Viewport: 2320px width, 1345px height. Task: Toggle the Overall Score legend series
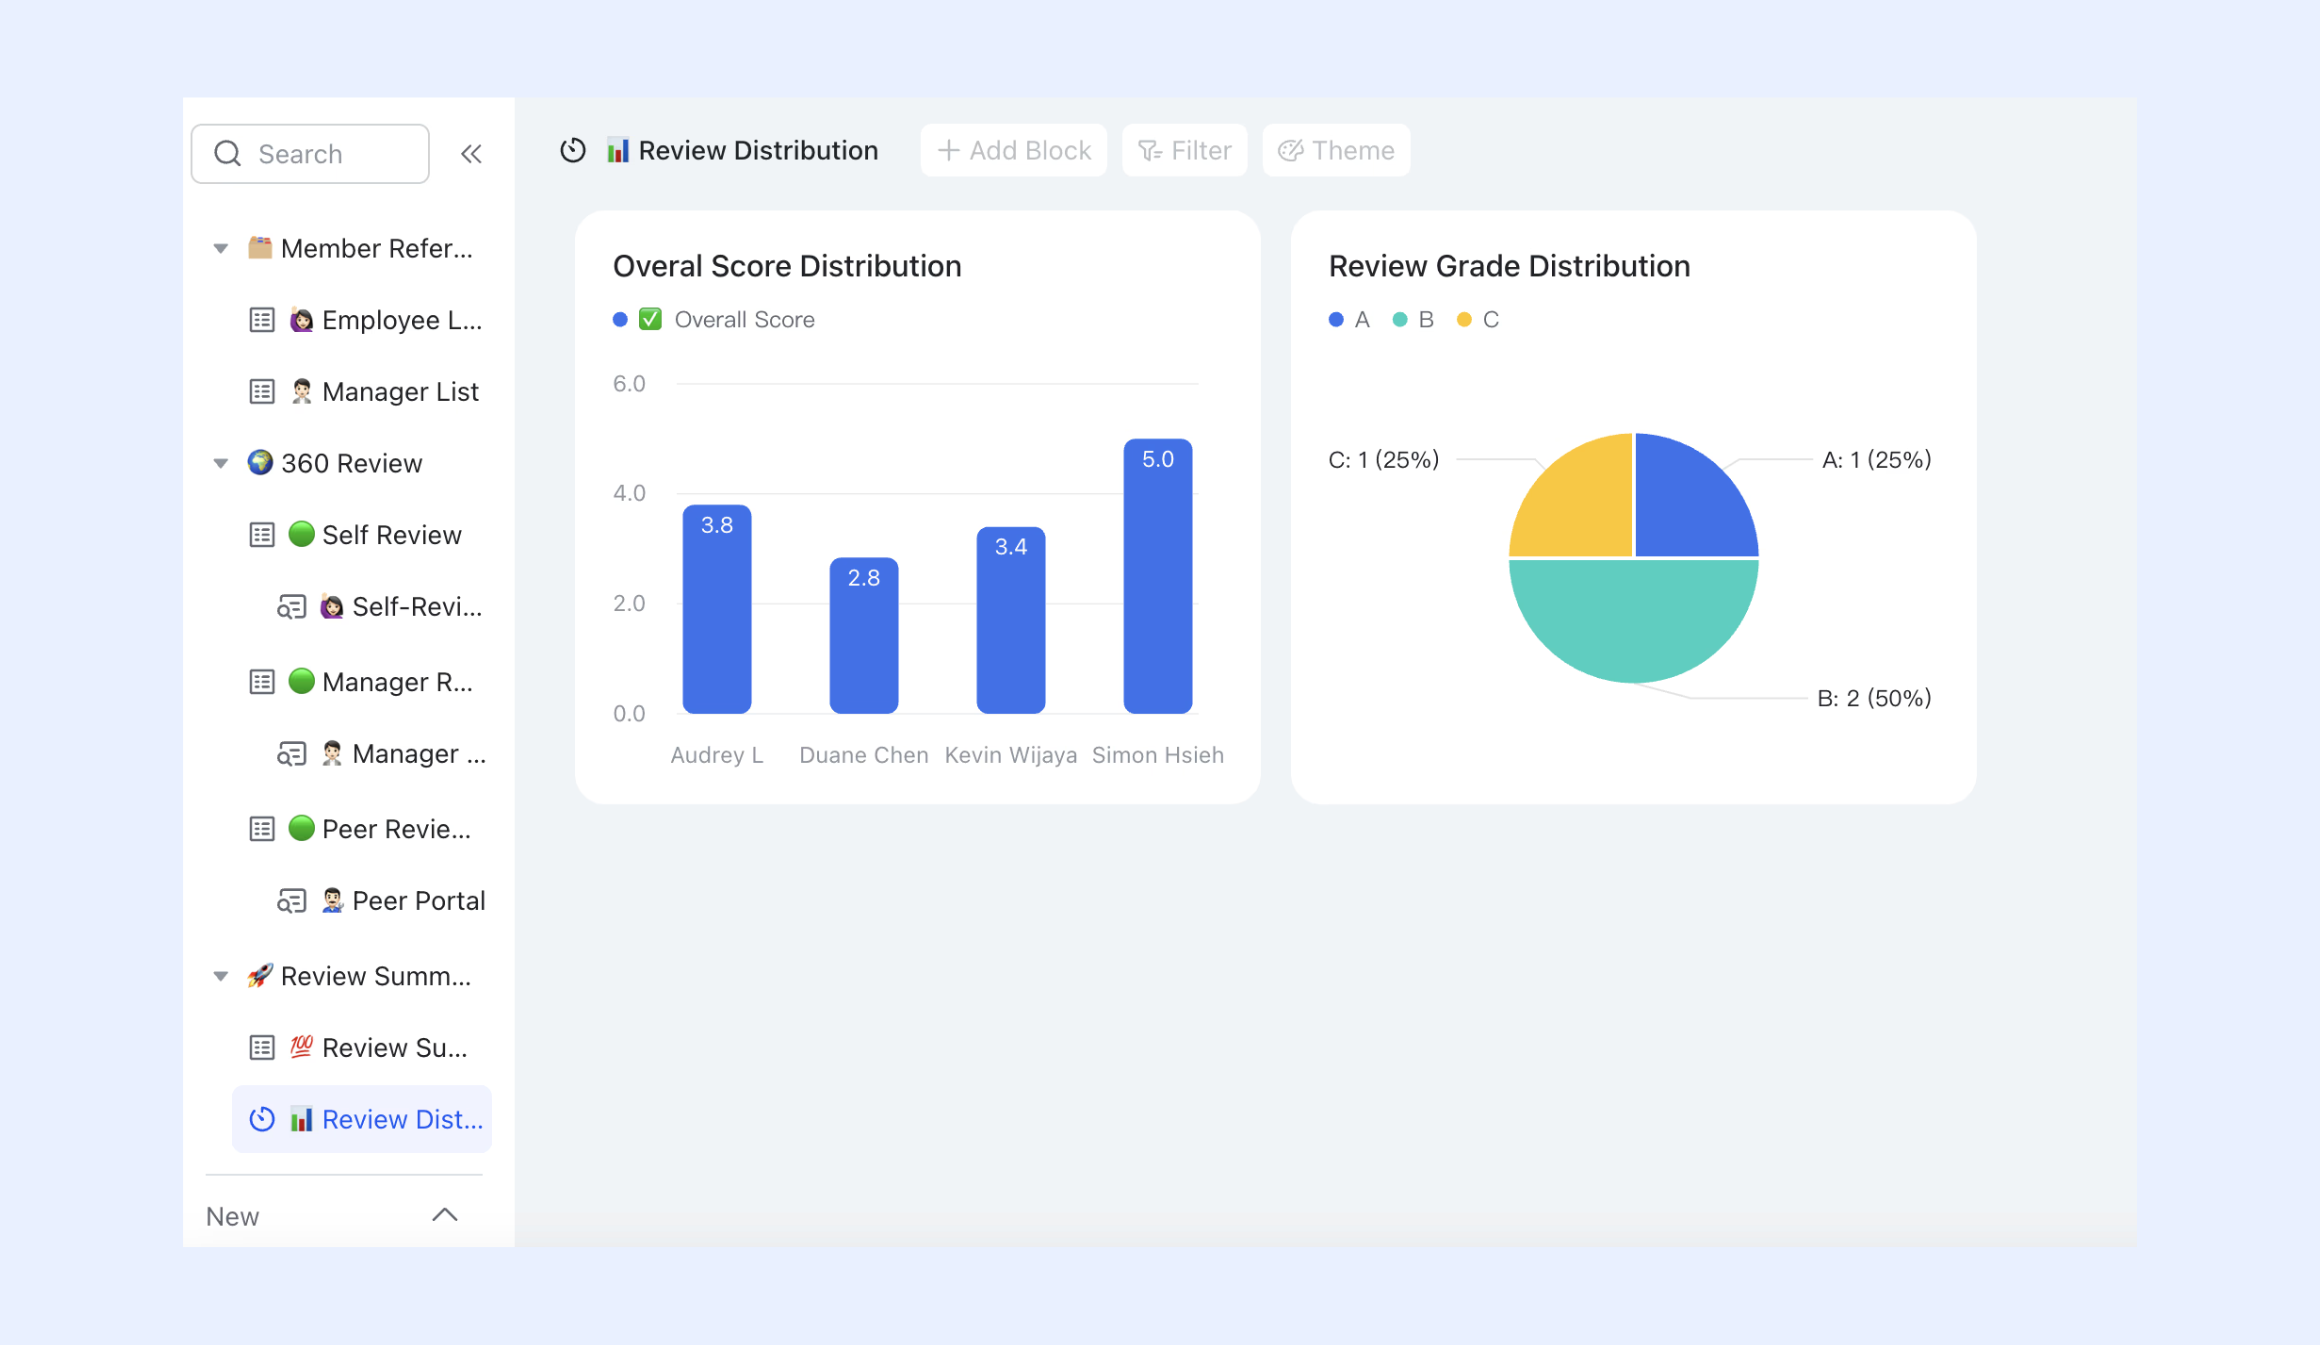click(x=714, y=320)
